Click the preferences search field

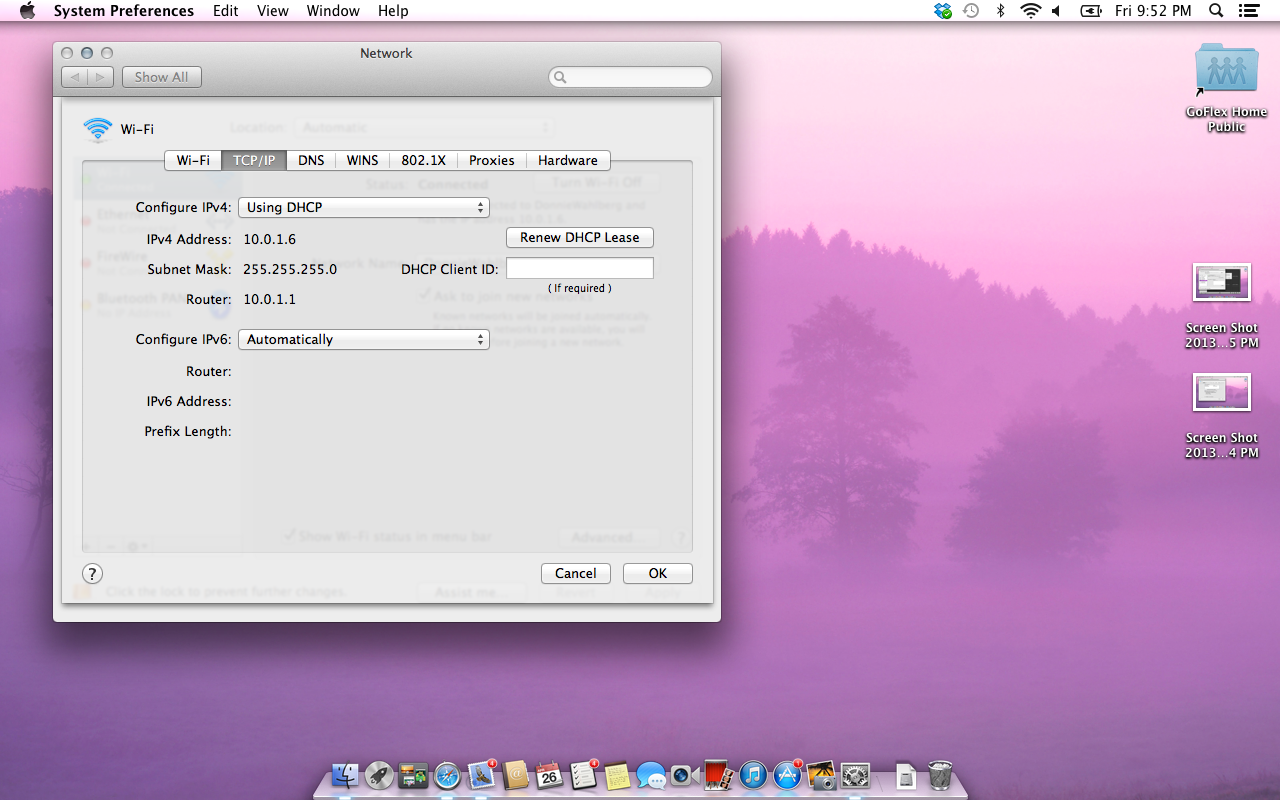[630, 77]
